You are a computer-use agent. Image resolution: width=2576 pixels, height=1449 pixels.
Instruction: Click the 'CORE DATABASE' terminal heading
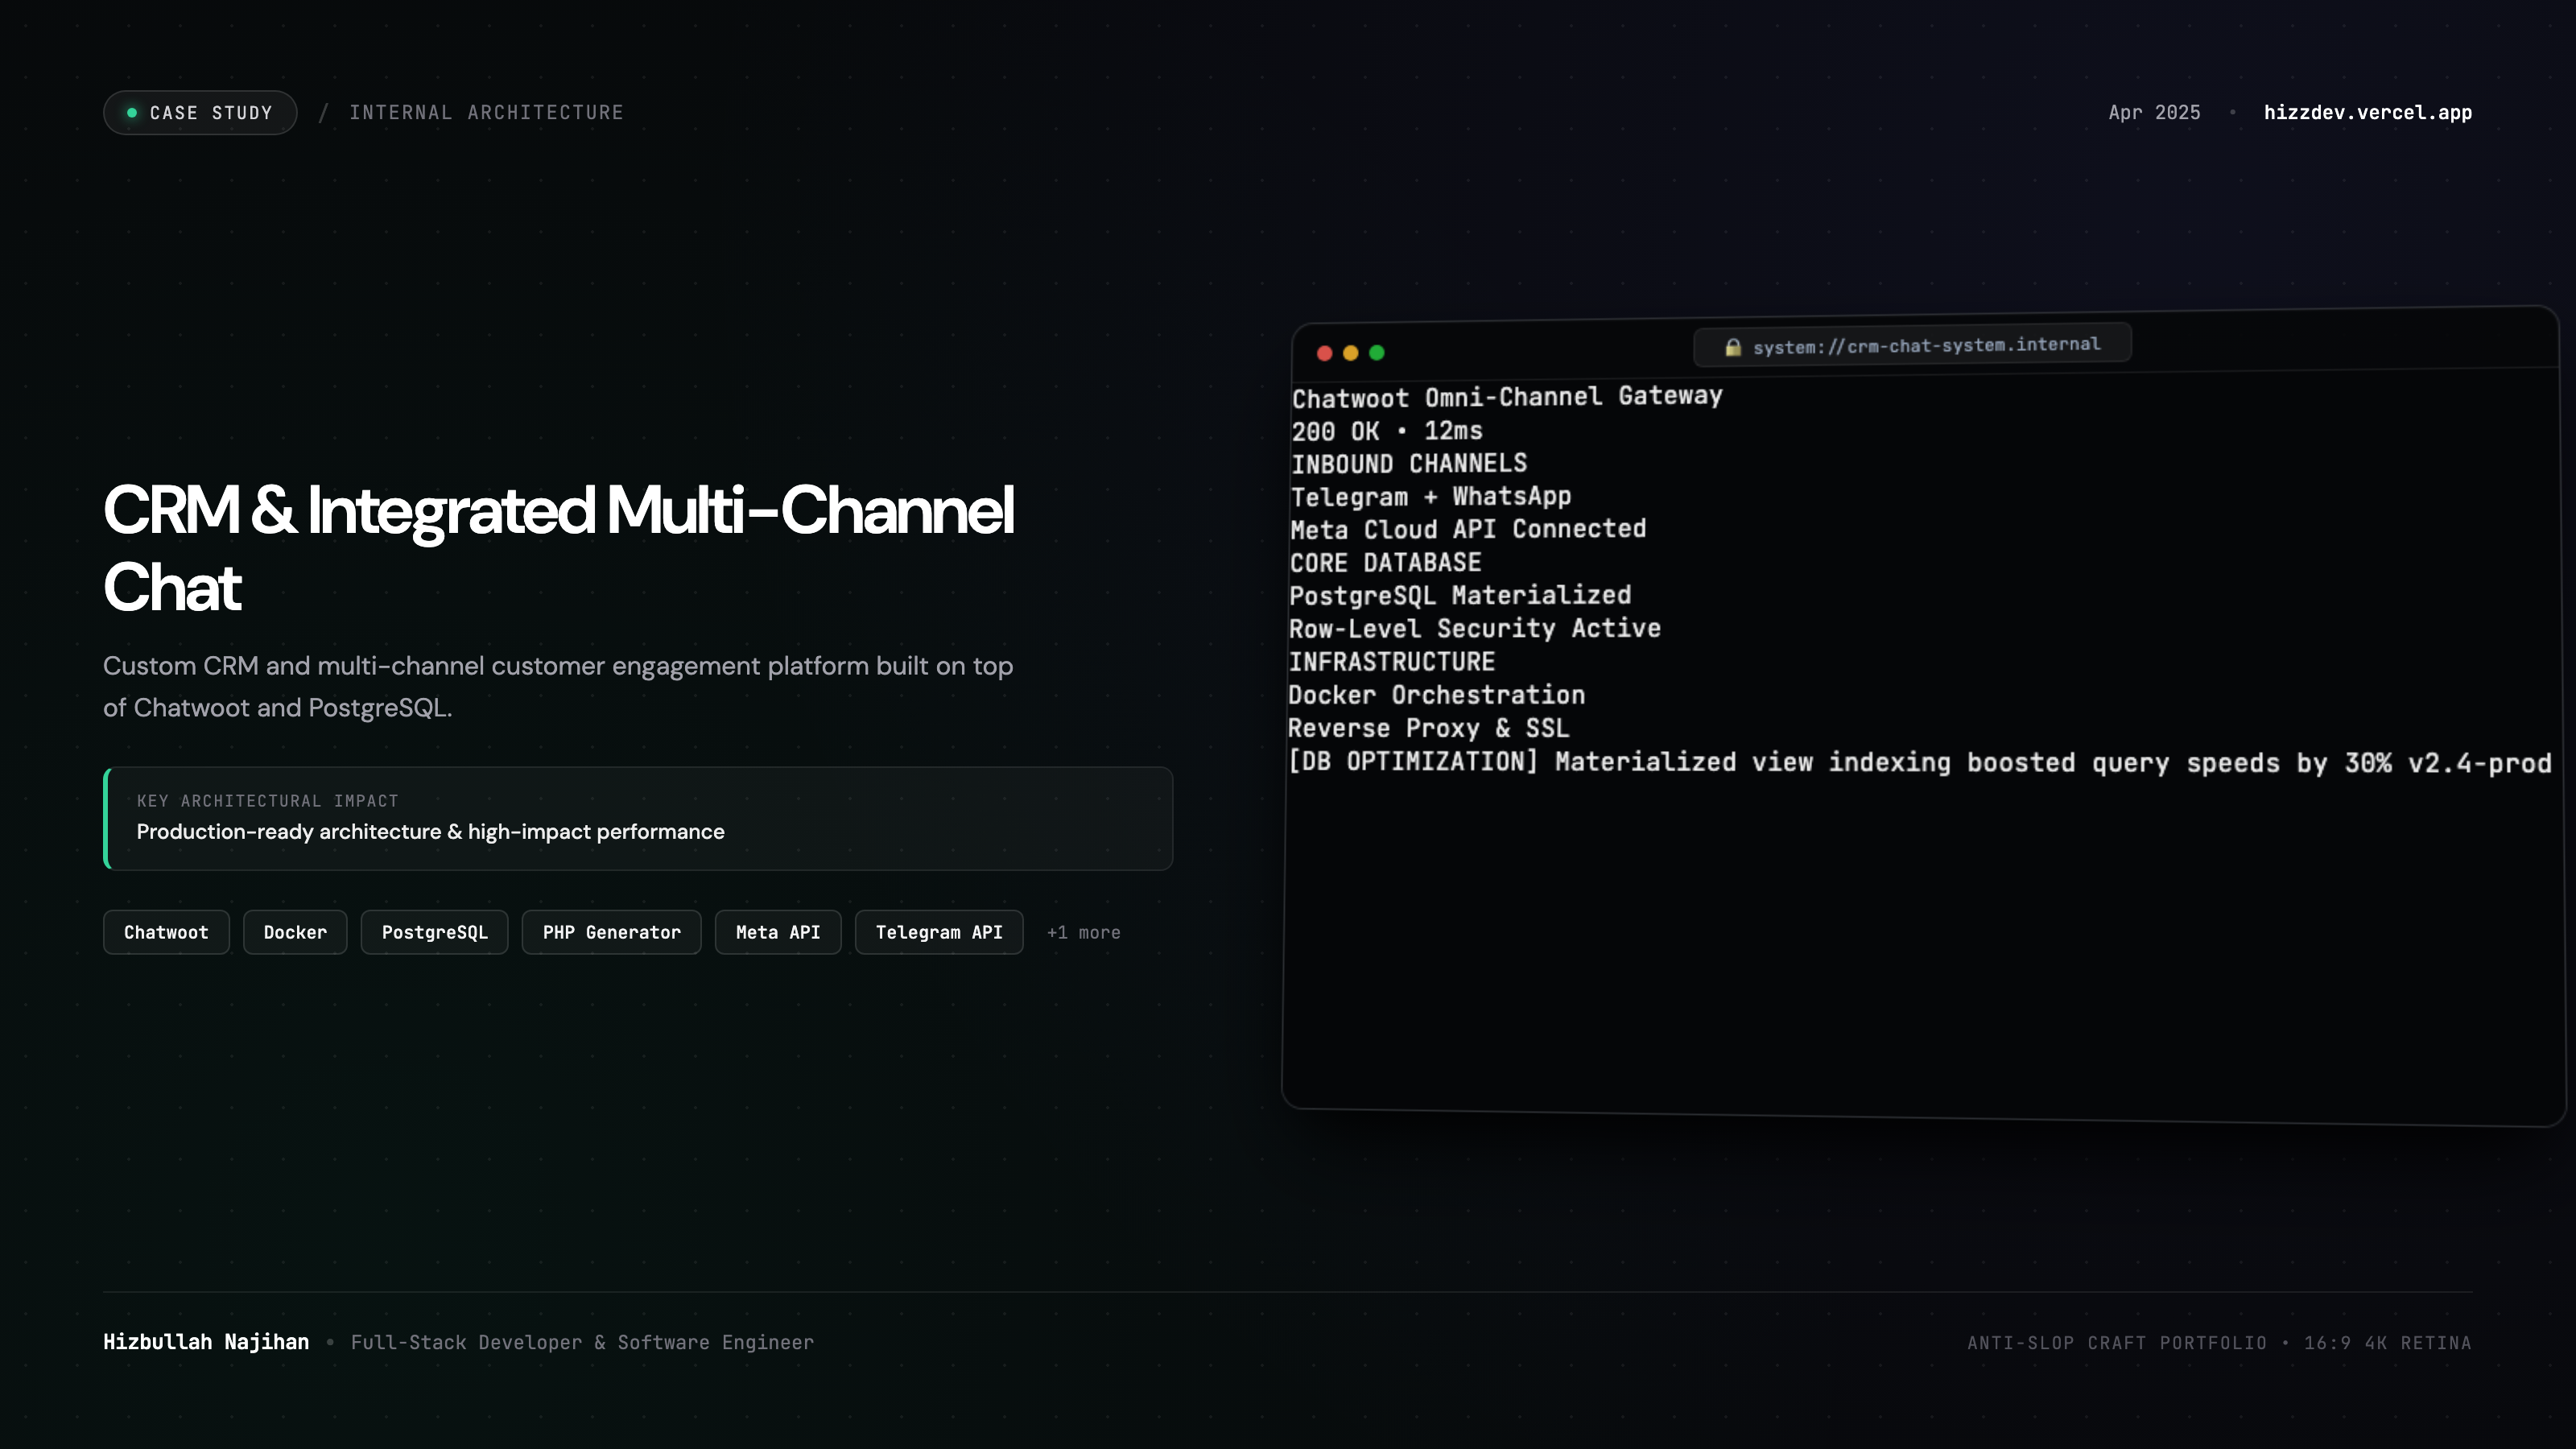tap(1385, 563)
